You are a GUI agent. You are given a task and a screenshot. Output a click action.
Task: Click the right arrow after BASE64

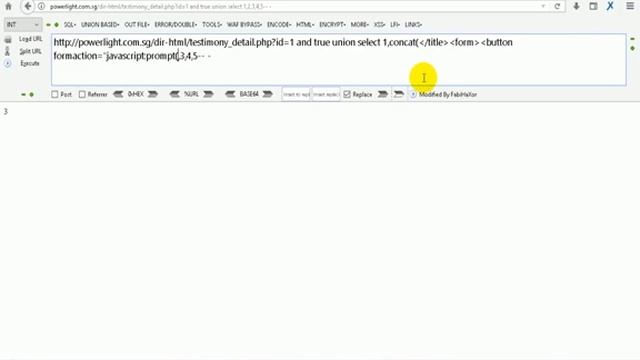point(267,94)
